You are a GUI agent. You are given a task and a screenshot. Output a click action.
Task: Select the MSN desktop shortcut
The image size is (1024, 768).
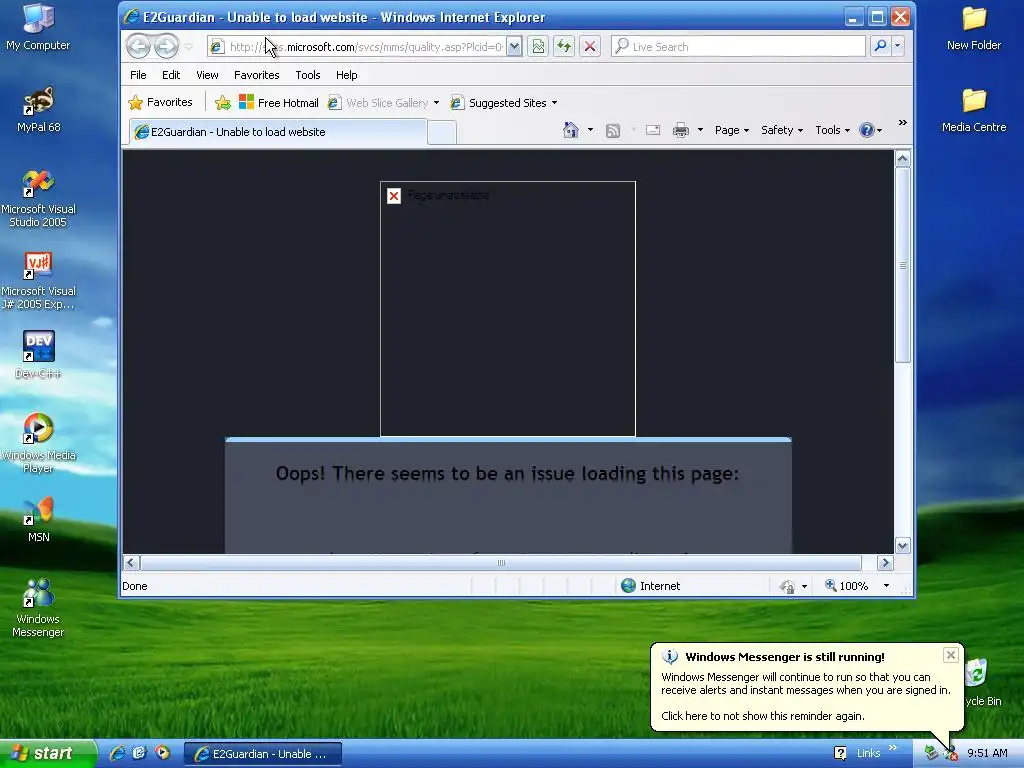pyautogui.click(x=38, y=520)
